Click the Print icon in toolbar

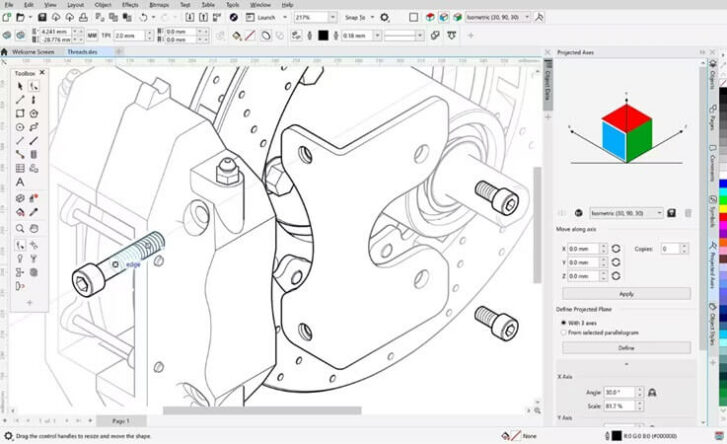click(83, 17)
